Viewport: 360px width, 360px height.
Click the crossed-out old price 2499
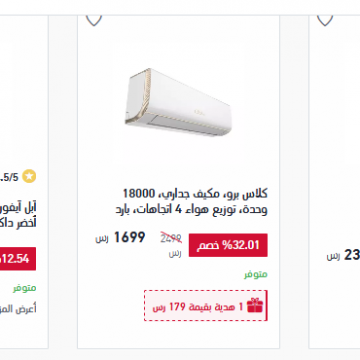click(171, 238)
